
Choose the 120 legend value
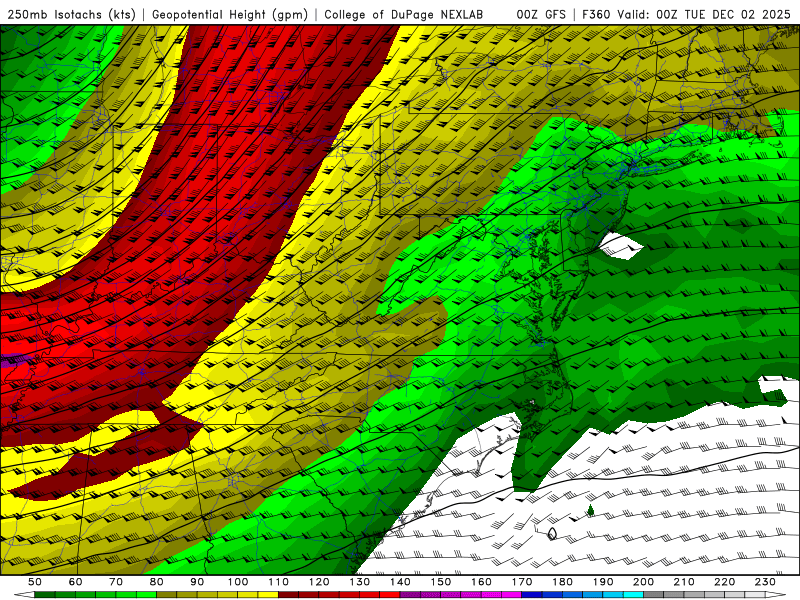(319, 582)
